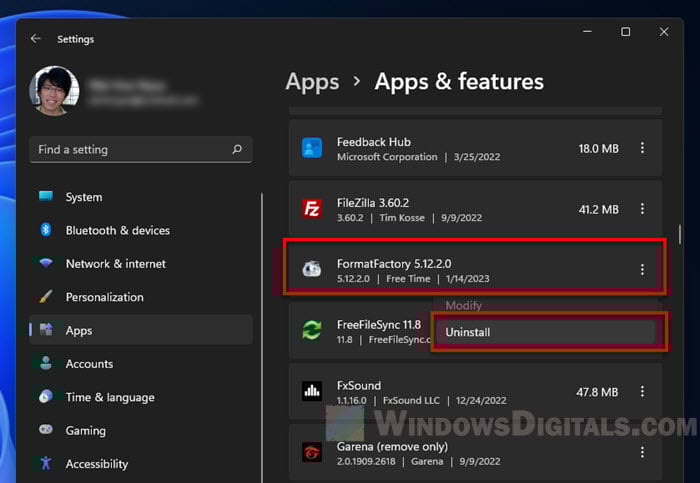The width and height of the screenshot is (700, 483).
Task: Click the FxSound app name
Action: [359, 385]
